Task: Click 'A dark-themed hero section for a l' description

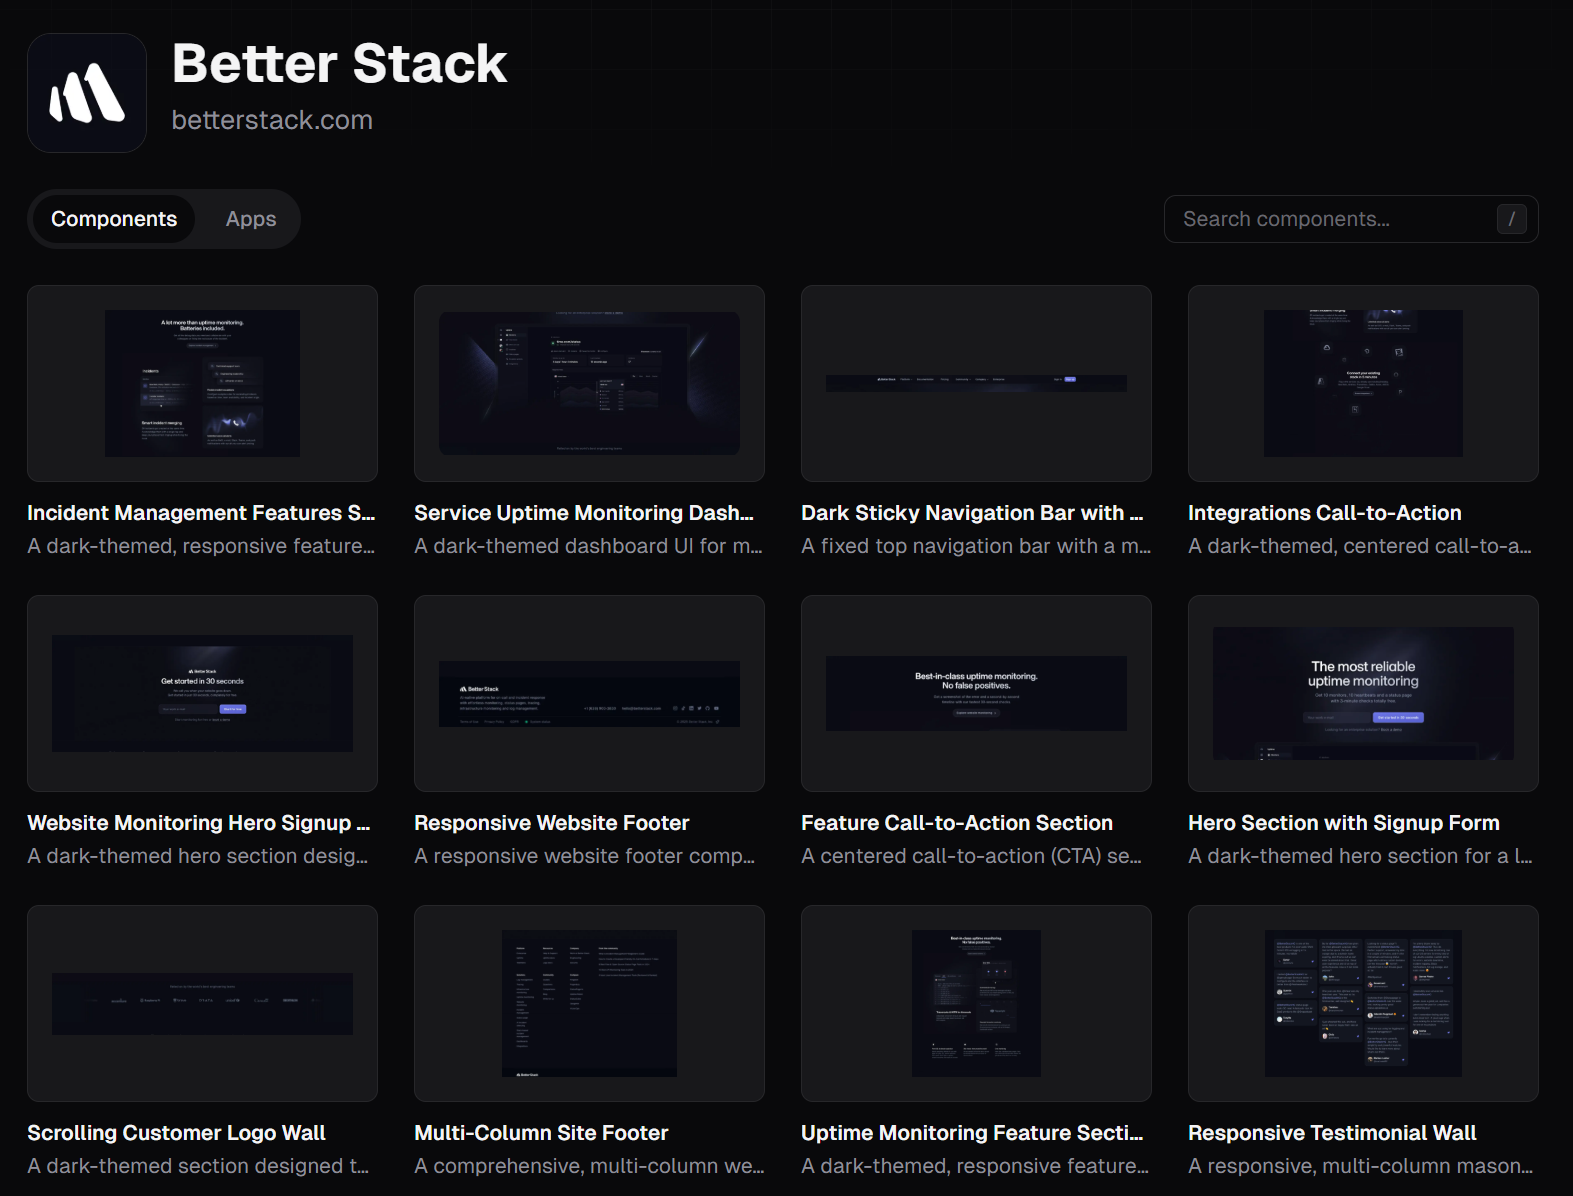Action: pos(1360,856)
